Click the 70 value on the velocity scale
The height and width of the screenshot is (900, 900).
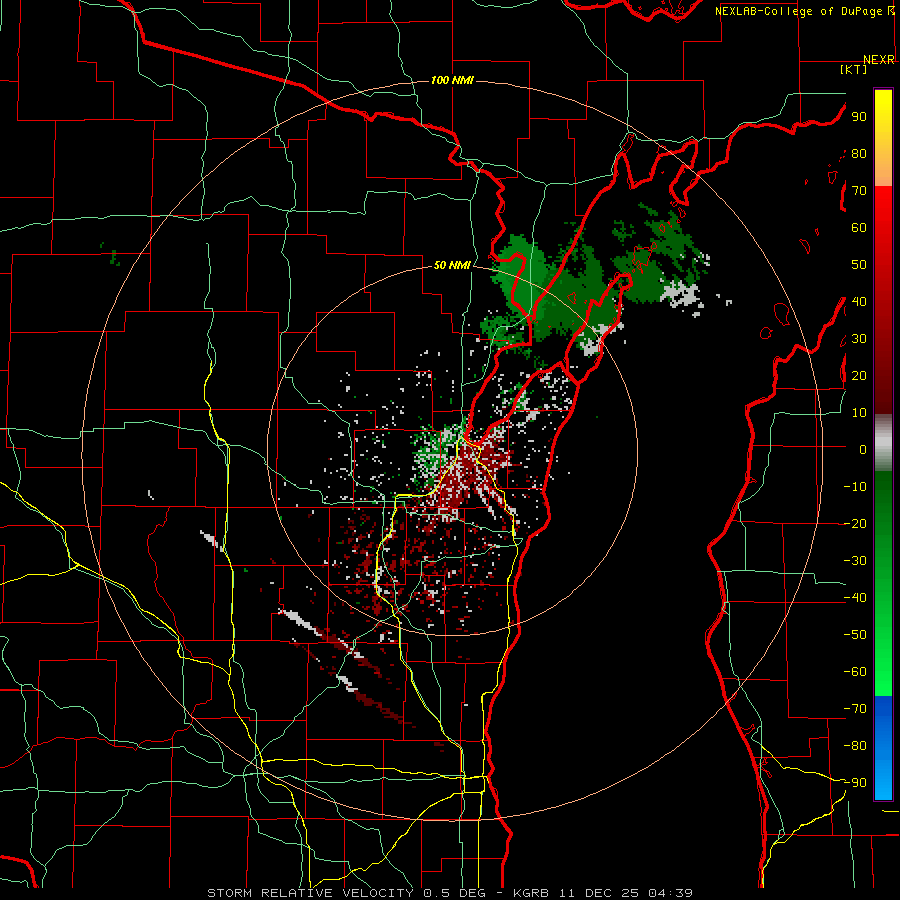click(859, 191)
